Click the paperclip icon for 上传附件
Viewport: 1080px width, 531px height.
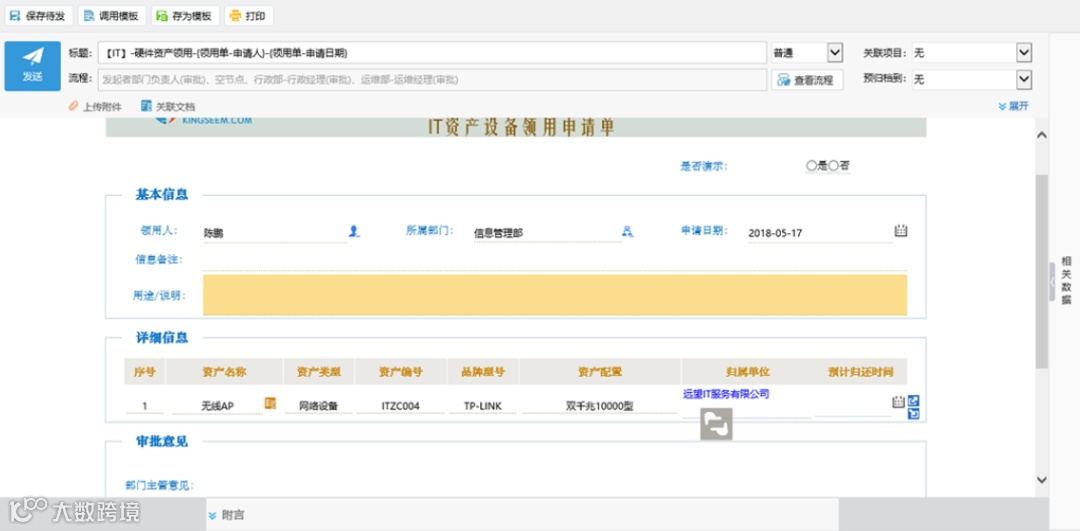click(x=74, y=106)
